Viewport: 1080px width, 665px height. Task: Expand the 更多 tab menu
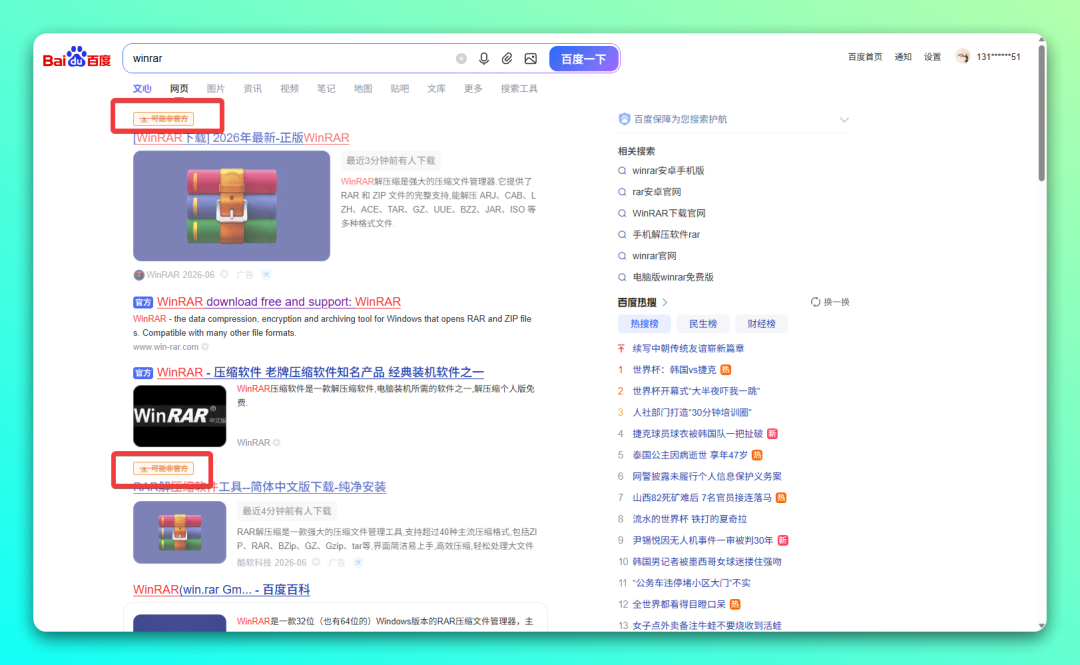pyautogui.click(x=473, y=88)
